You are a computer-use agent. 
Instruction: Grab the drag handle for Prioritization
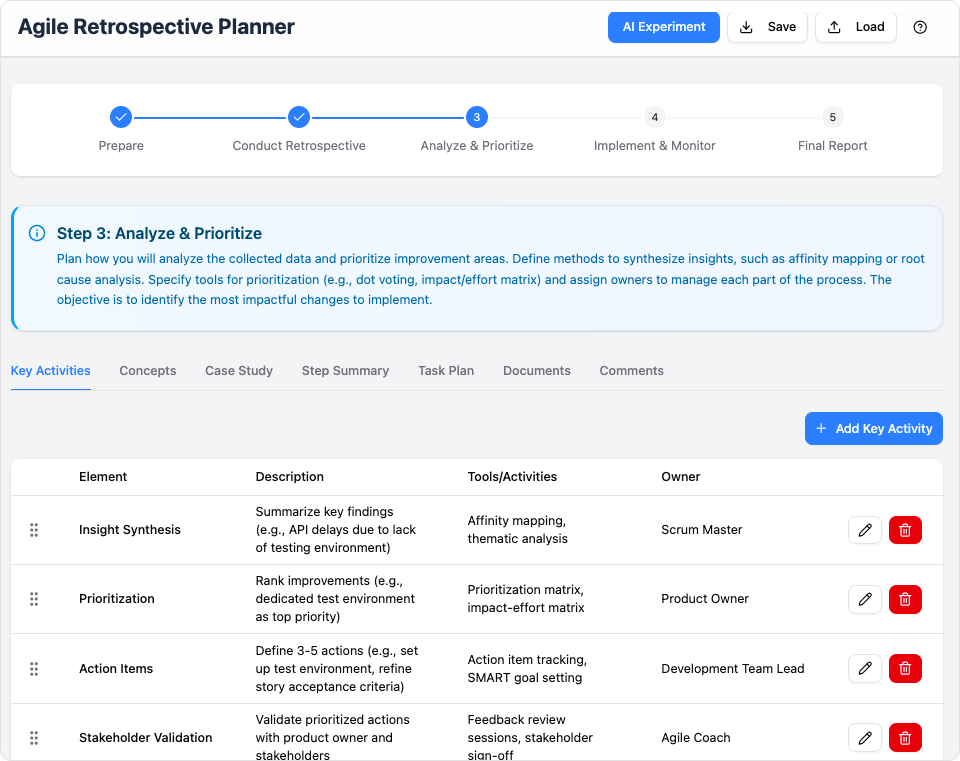34,599
